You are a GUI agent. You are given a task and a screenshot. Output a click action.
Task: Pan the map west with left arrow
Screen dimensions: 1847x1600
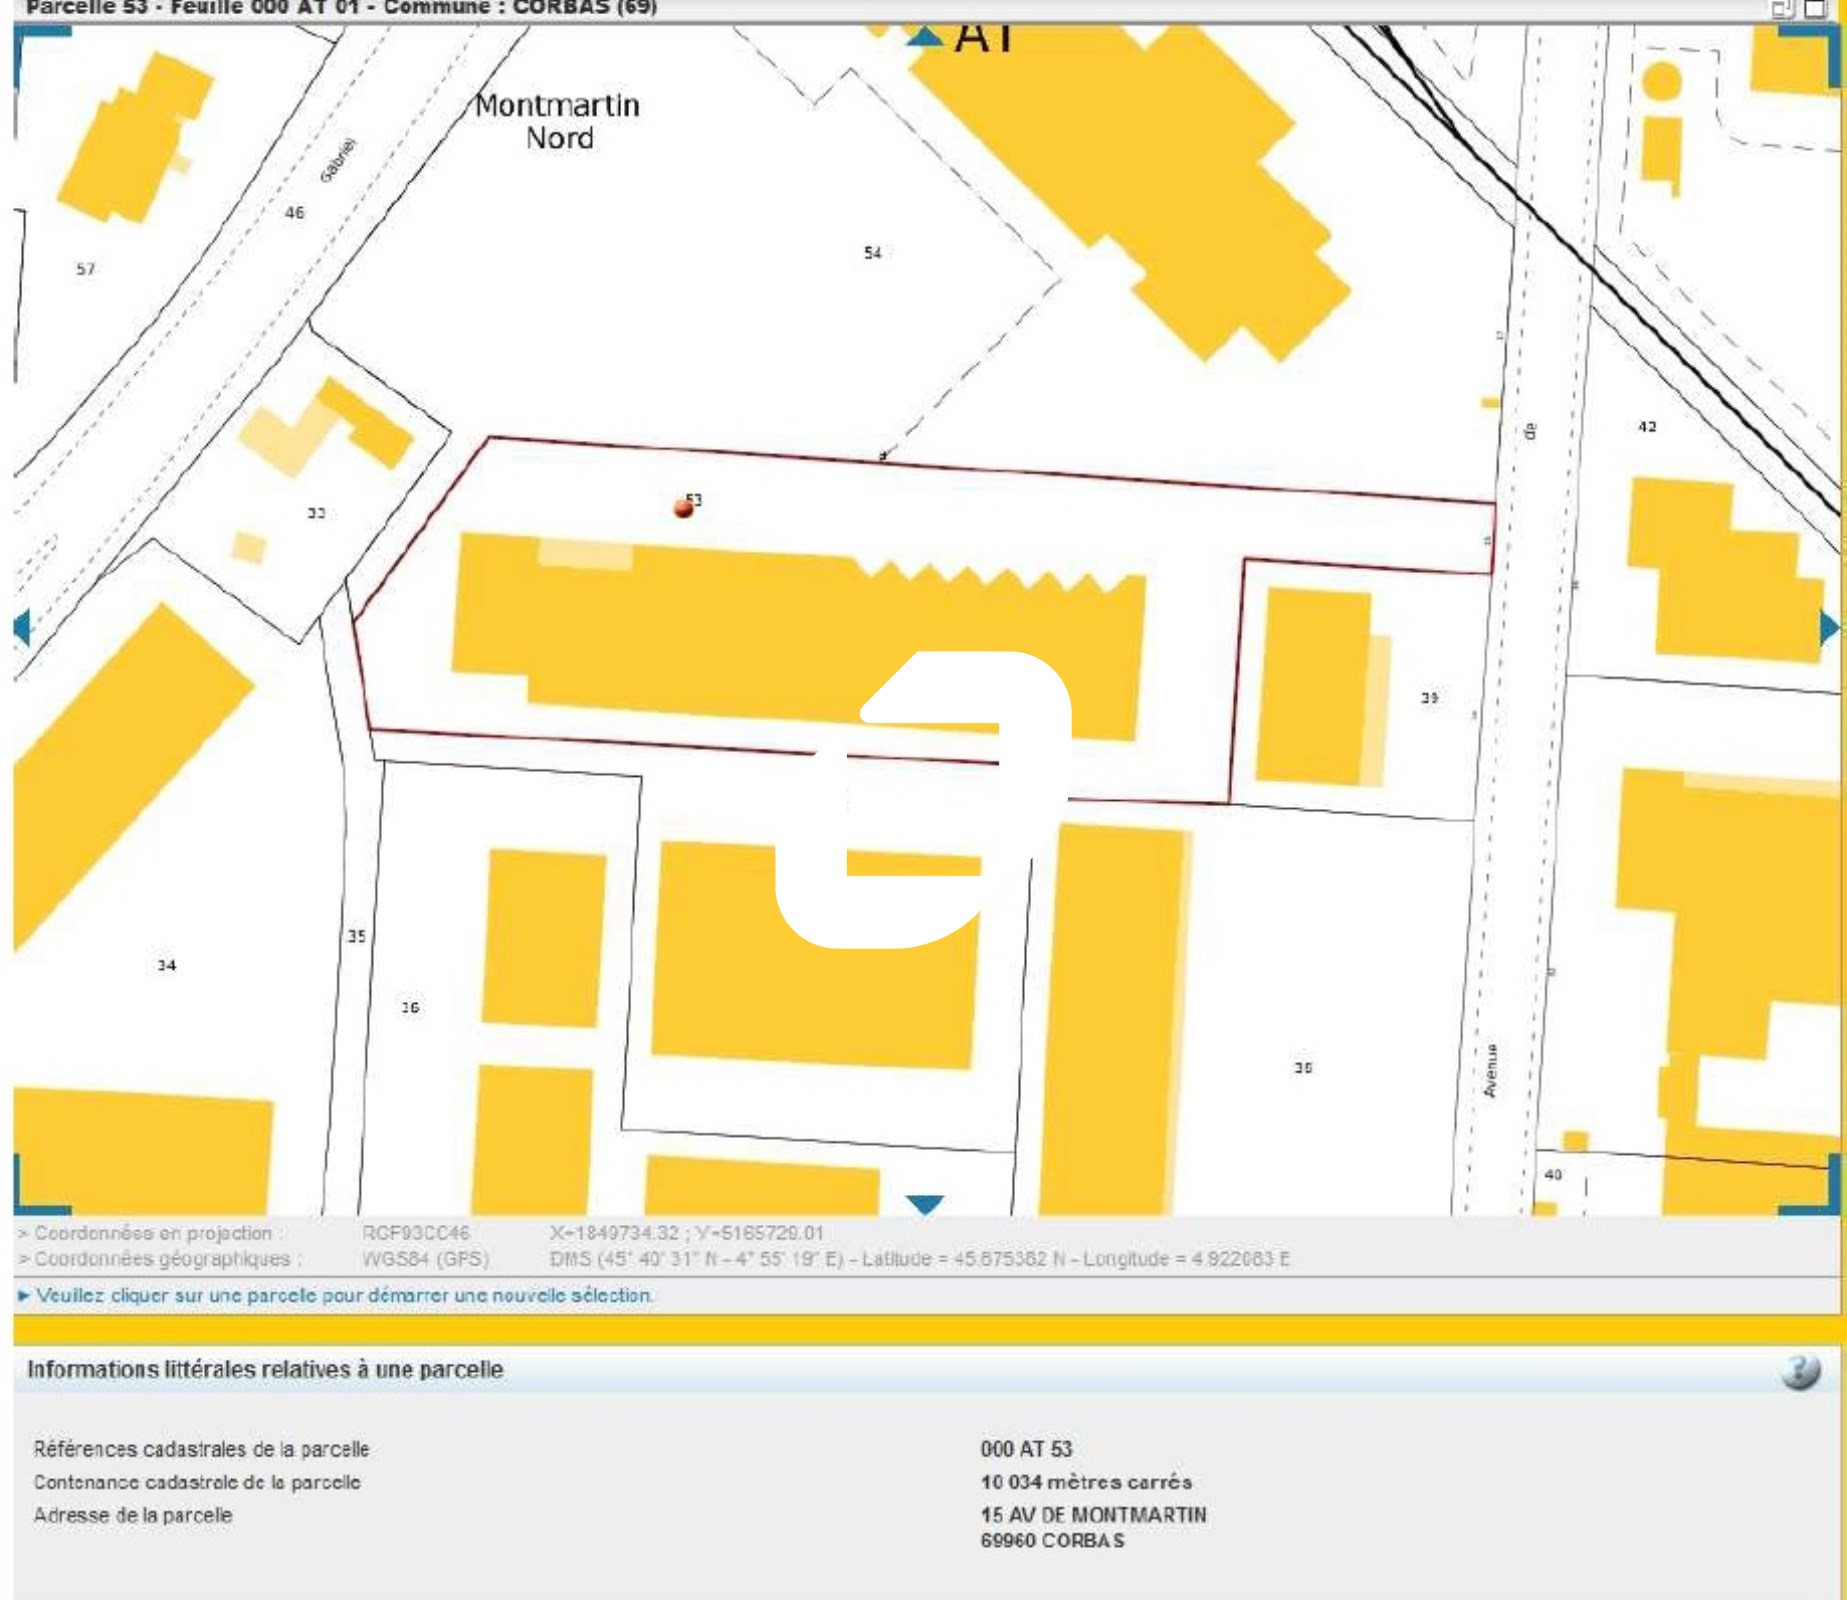pyautogui.click(x=23, y=628)
